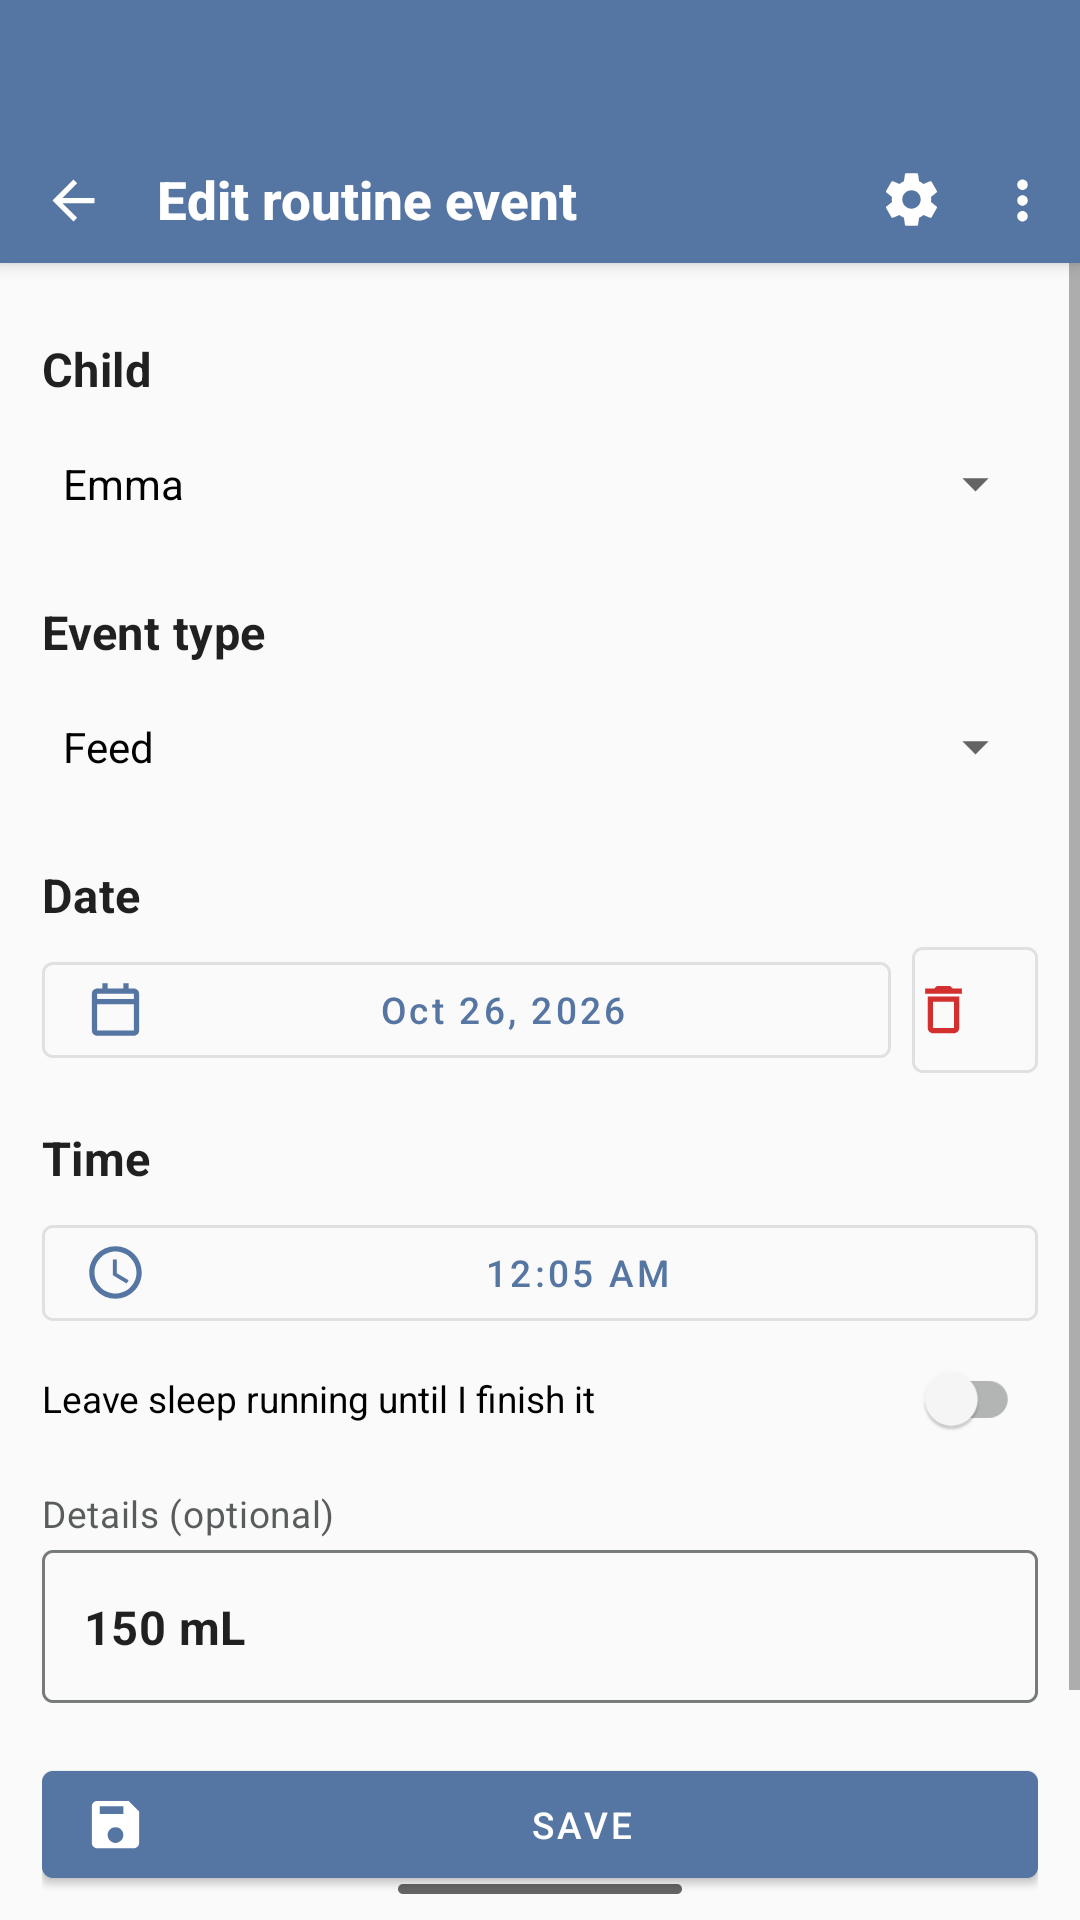1080x1920 pixels.
Task: Toggle Leave sleep running until I finish it
Action: [967, 1400]
